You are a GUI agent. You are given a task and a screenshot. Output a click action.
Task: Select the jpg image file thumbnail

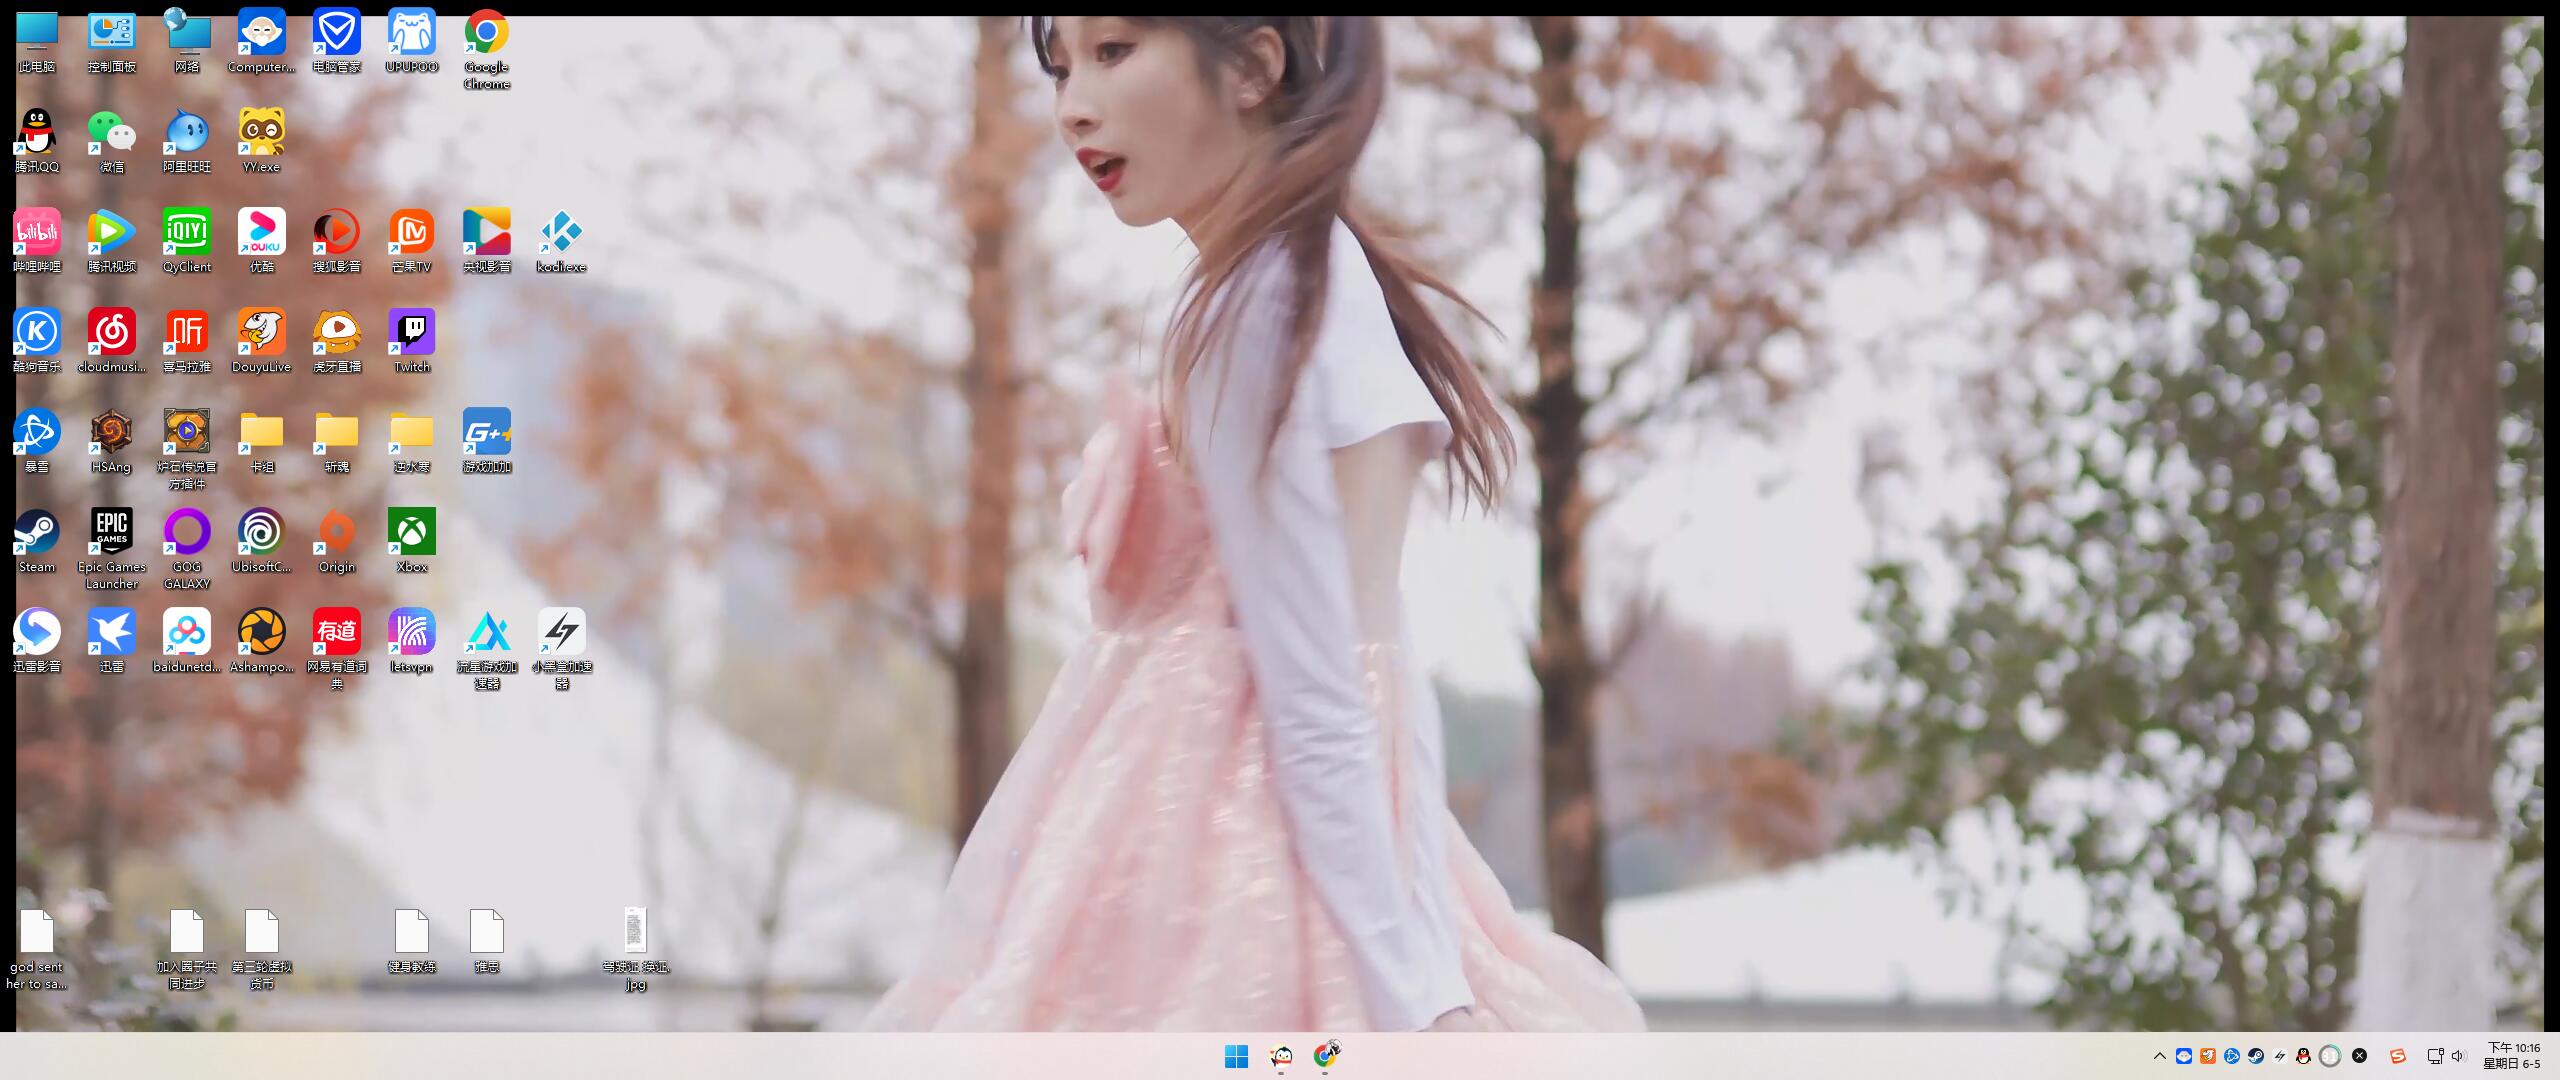[x=635, y=930]
